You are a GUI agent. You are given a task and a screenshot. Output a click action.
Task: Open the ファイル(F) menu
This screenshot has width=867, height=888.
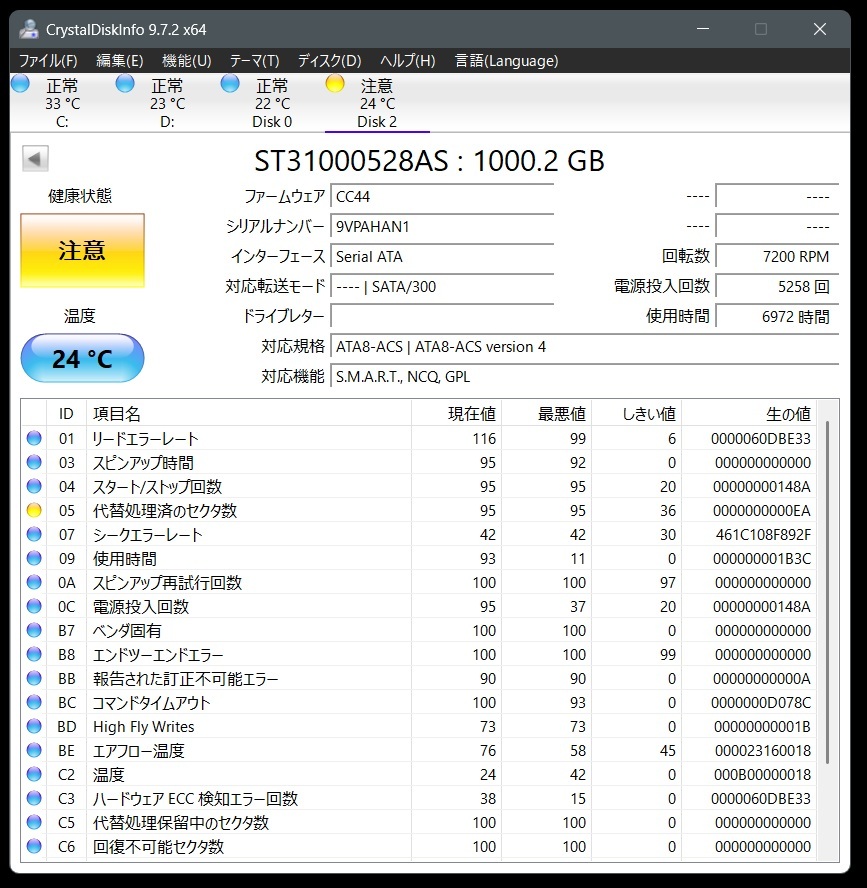pos(48,61)
